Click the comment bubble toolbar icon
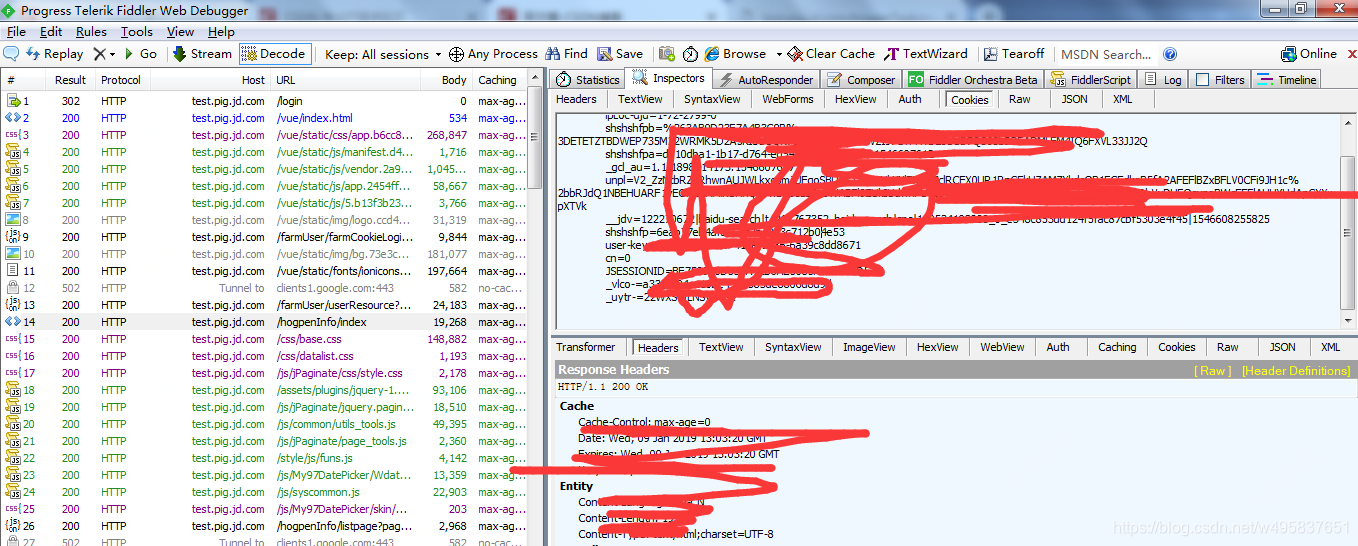The image size is (1358, 546). [x=12, y=54]
